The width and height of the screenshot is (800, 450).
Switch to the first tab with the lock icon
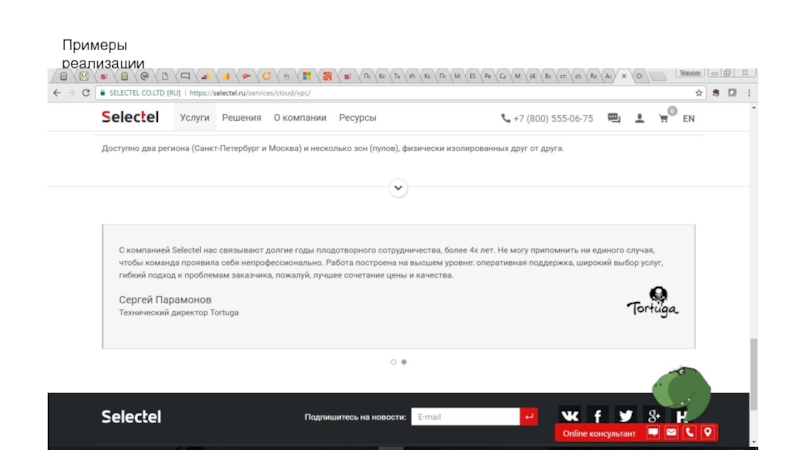pyautogui.click(x=63, y=76)
